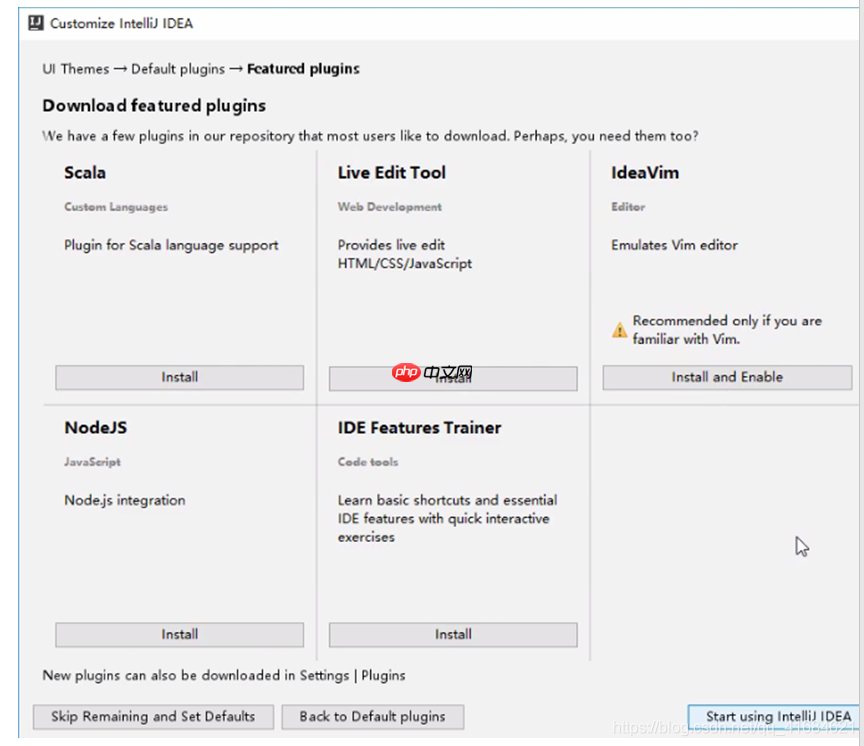Click the NodeJS plugin title
Image resolution: width=864 pixels, height=746 pixels.
(x=95, y=428)
